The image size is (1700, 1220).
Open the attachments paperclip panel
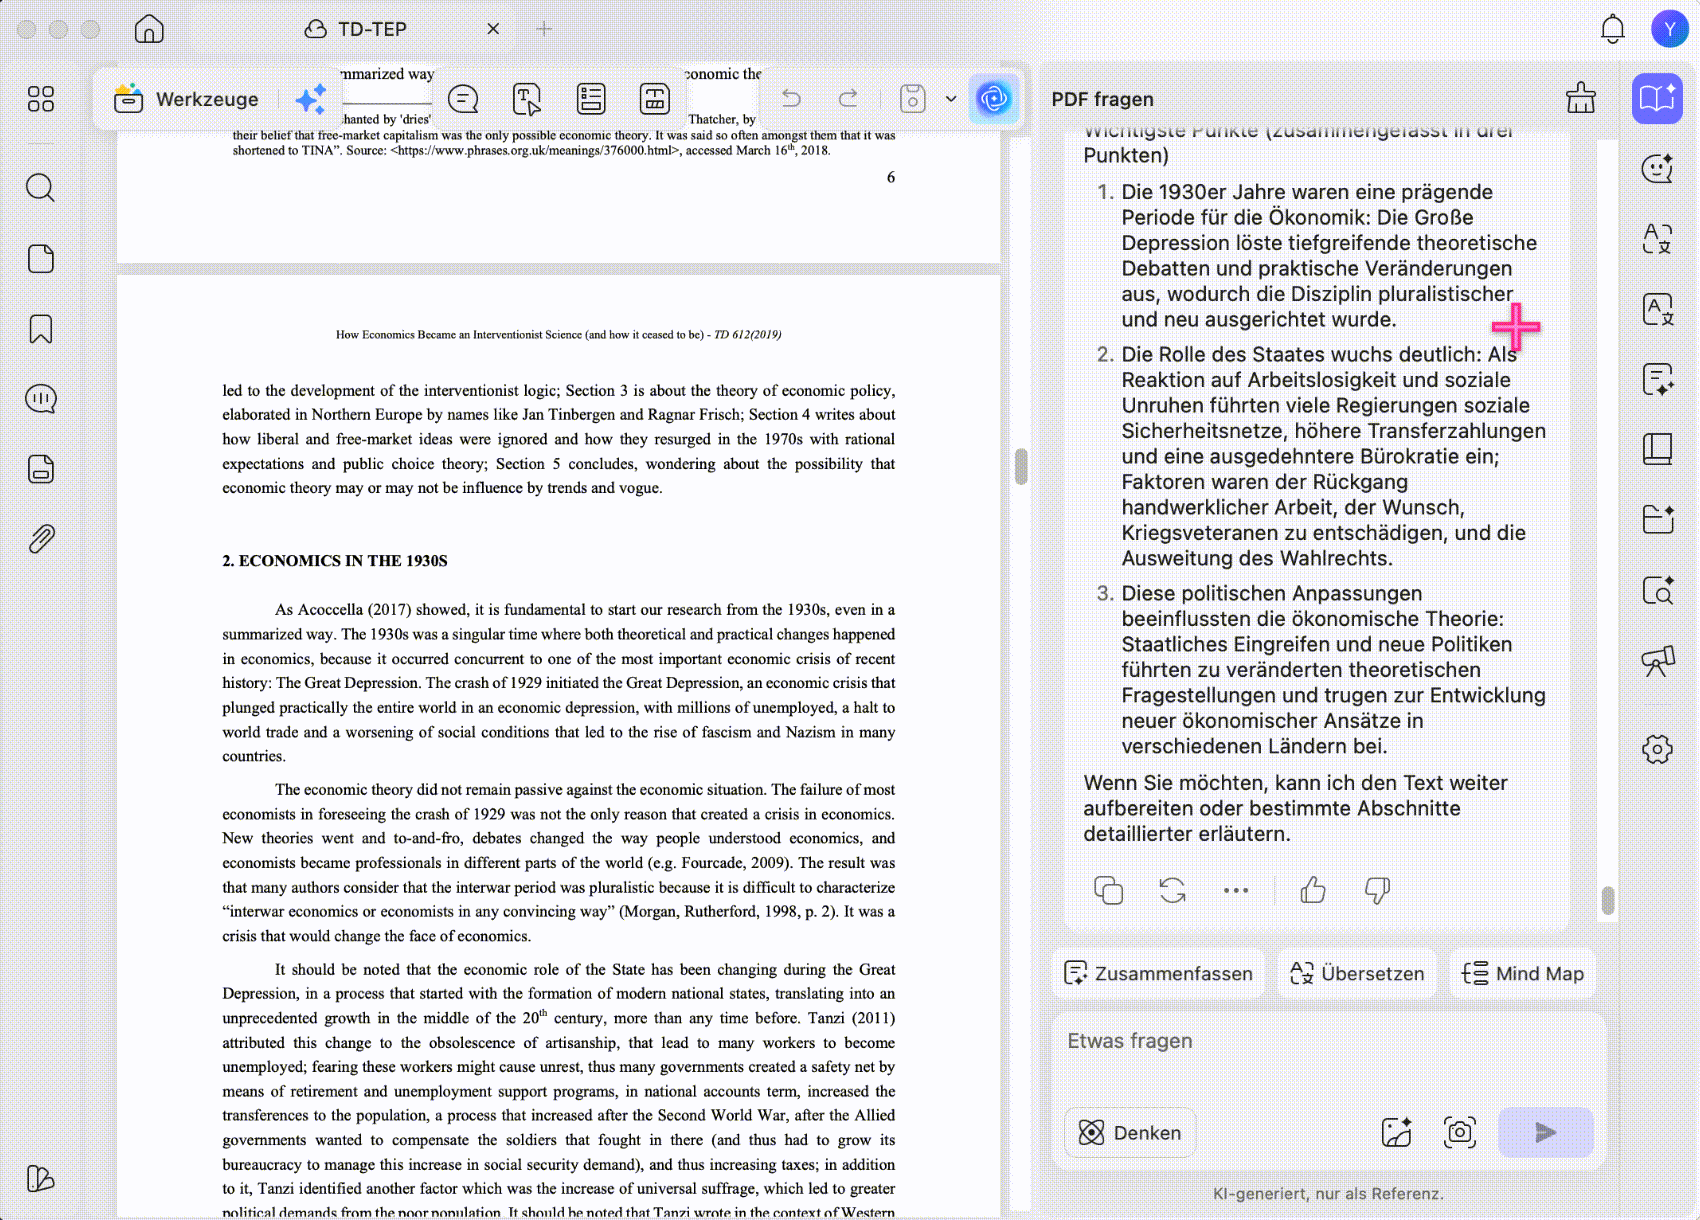(41, 539)
